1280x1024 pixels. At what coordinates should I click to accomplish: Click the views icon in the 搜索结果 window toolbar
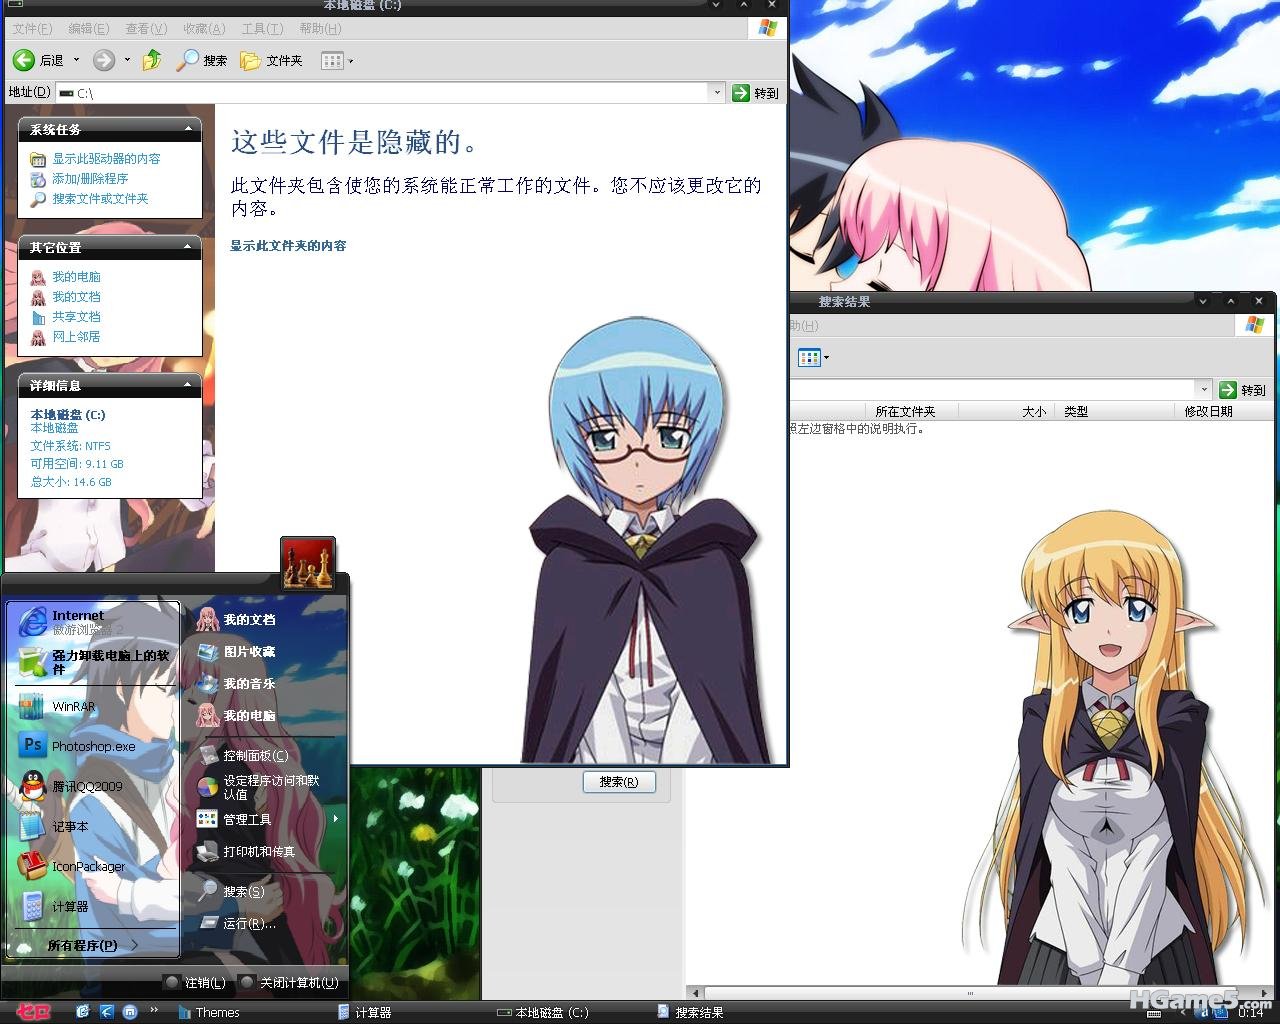pyautogui.click(x=809, y=357)
